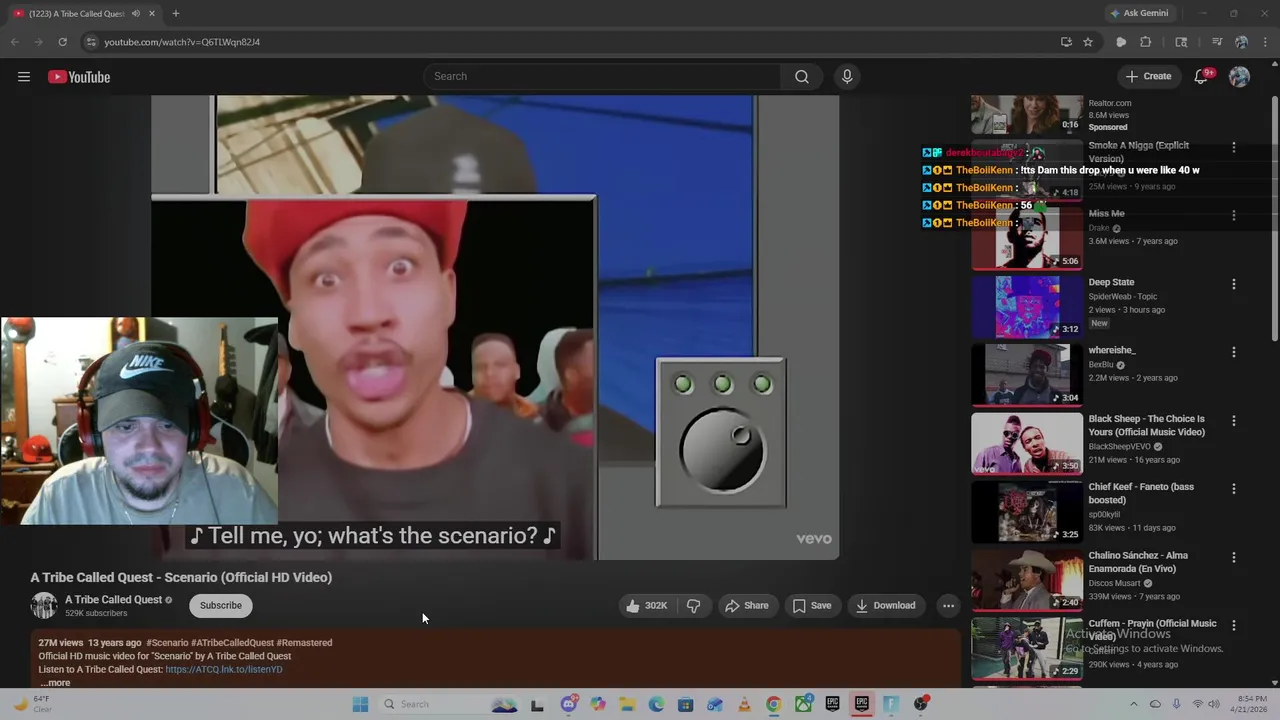This screenshot has width=1280, height=720.
Task: Bookmark this page with the star
Action: [1088, 42]
